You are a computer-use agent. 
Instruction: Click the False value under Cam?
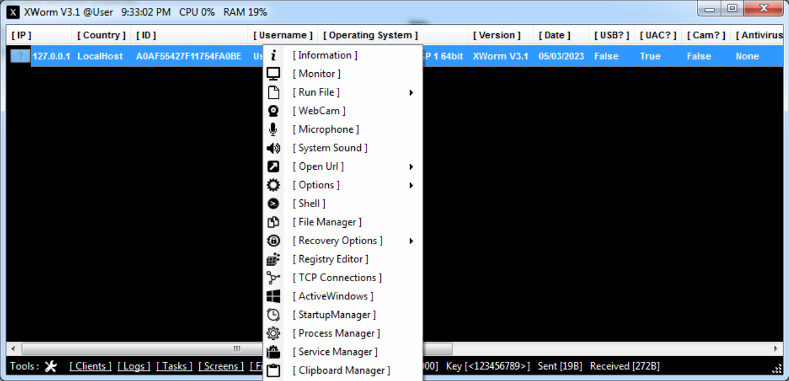point(699,56)
